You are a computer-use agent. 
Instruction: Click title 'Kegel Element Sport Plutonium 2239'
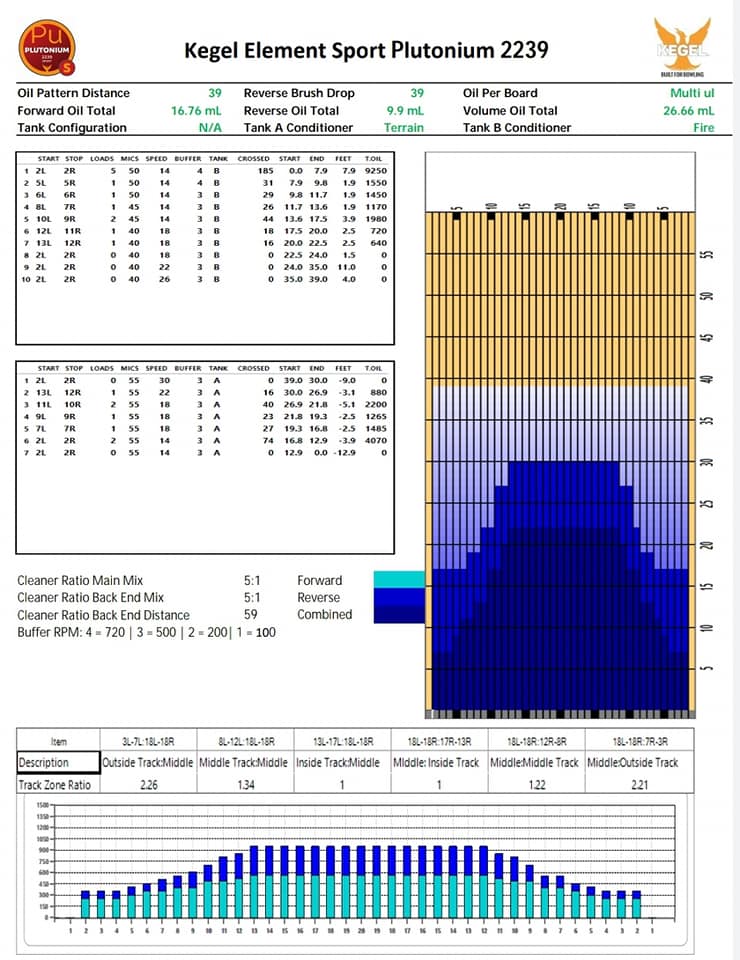(366, 50)
